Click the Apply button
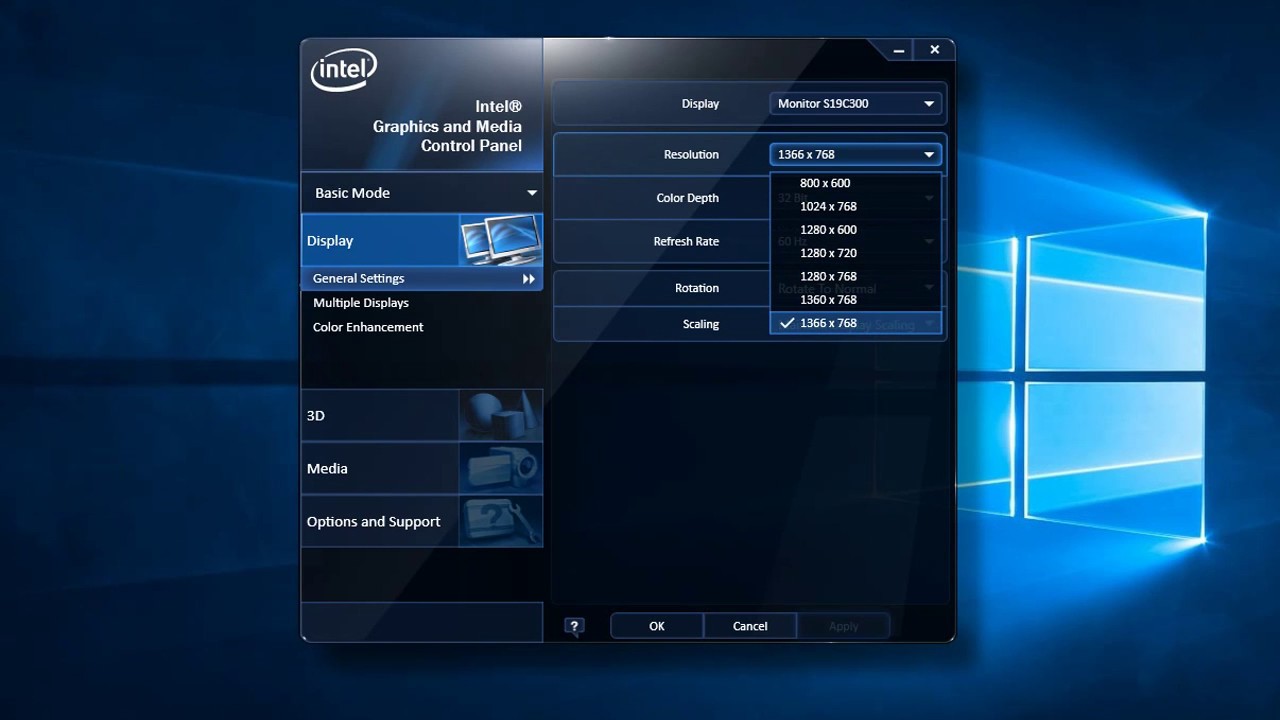 [844, 626]
